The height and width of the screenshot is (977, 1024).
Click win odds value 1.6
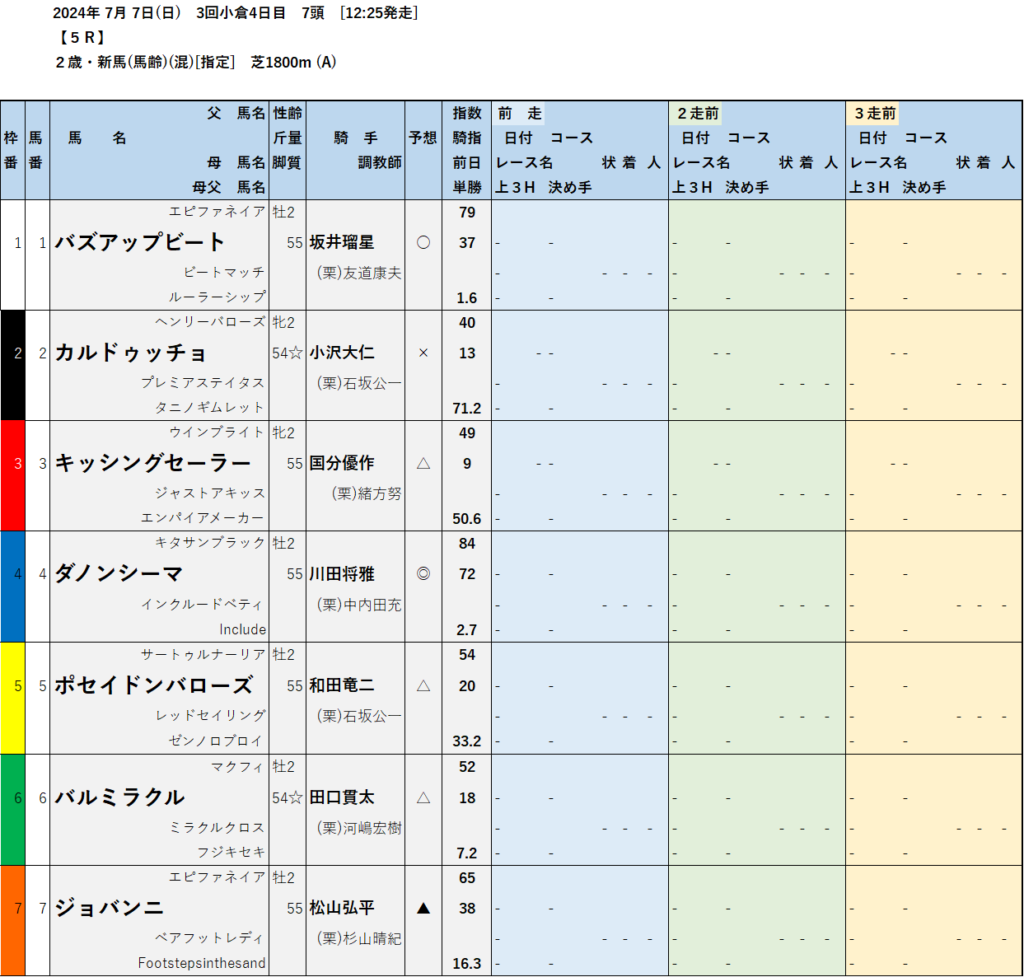point(466,298)
